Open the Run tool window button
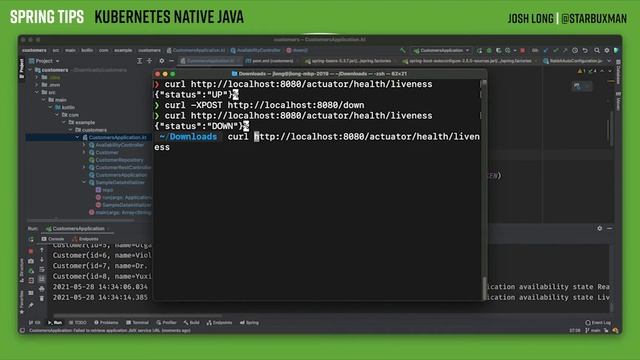 click(x=55, y=322)
